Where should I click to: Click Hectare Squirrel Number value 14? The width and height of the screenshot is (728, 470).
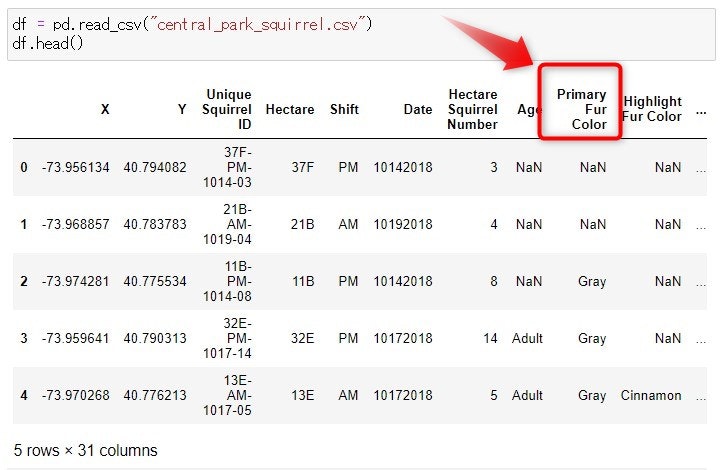pos(490,338)
